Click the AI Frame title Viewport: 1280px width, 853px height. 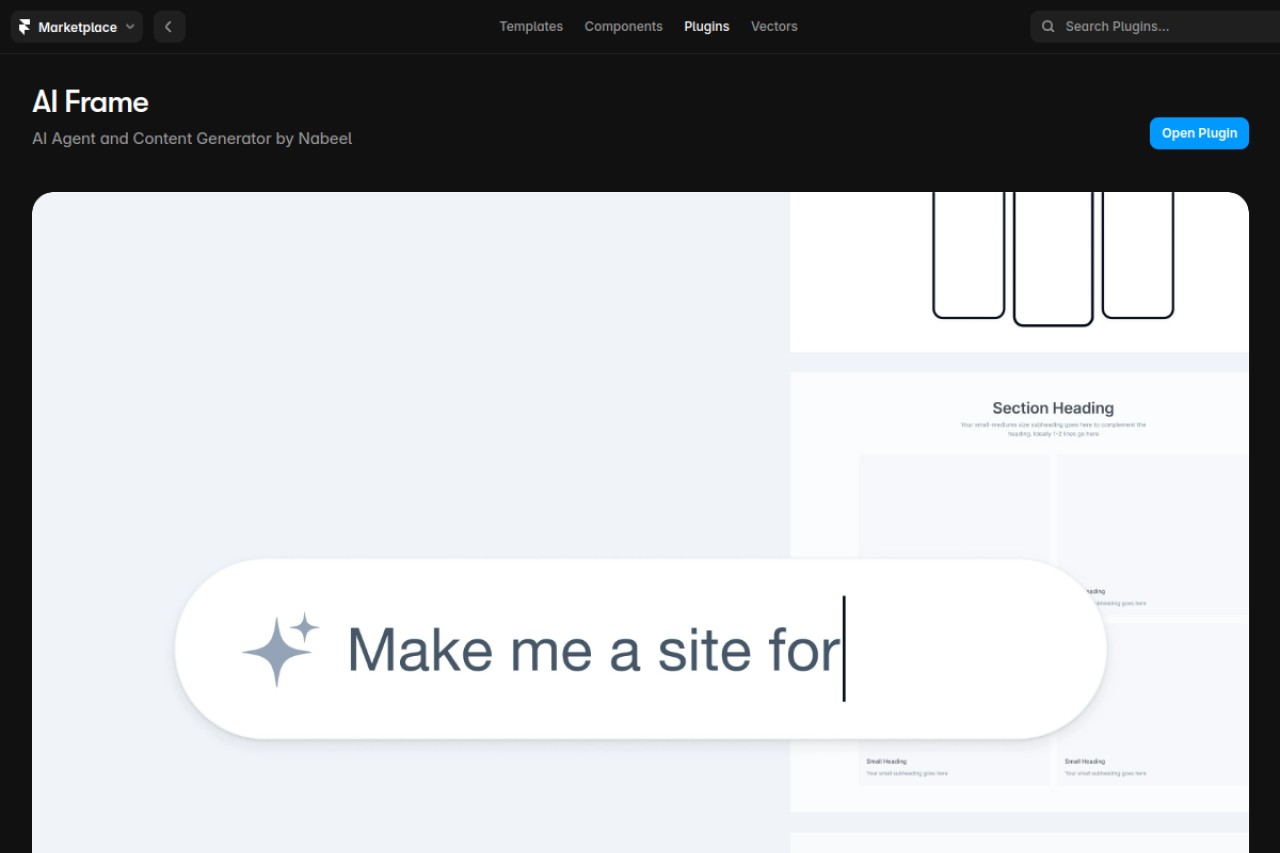click(x=90, y=102)
